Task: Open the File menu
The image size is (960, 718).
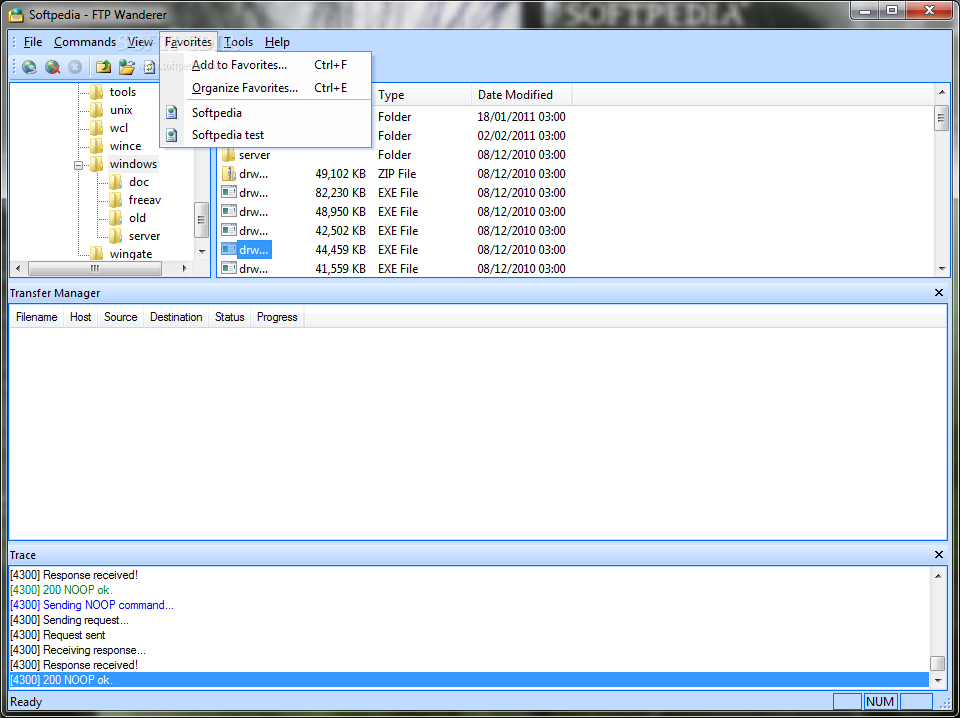Action: click(33, 42)
